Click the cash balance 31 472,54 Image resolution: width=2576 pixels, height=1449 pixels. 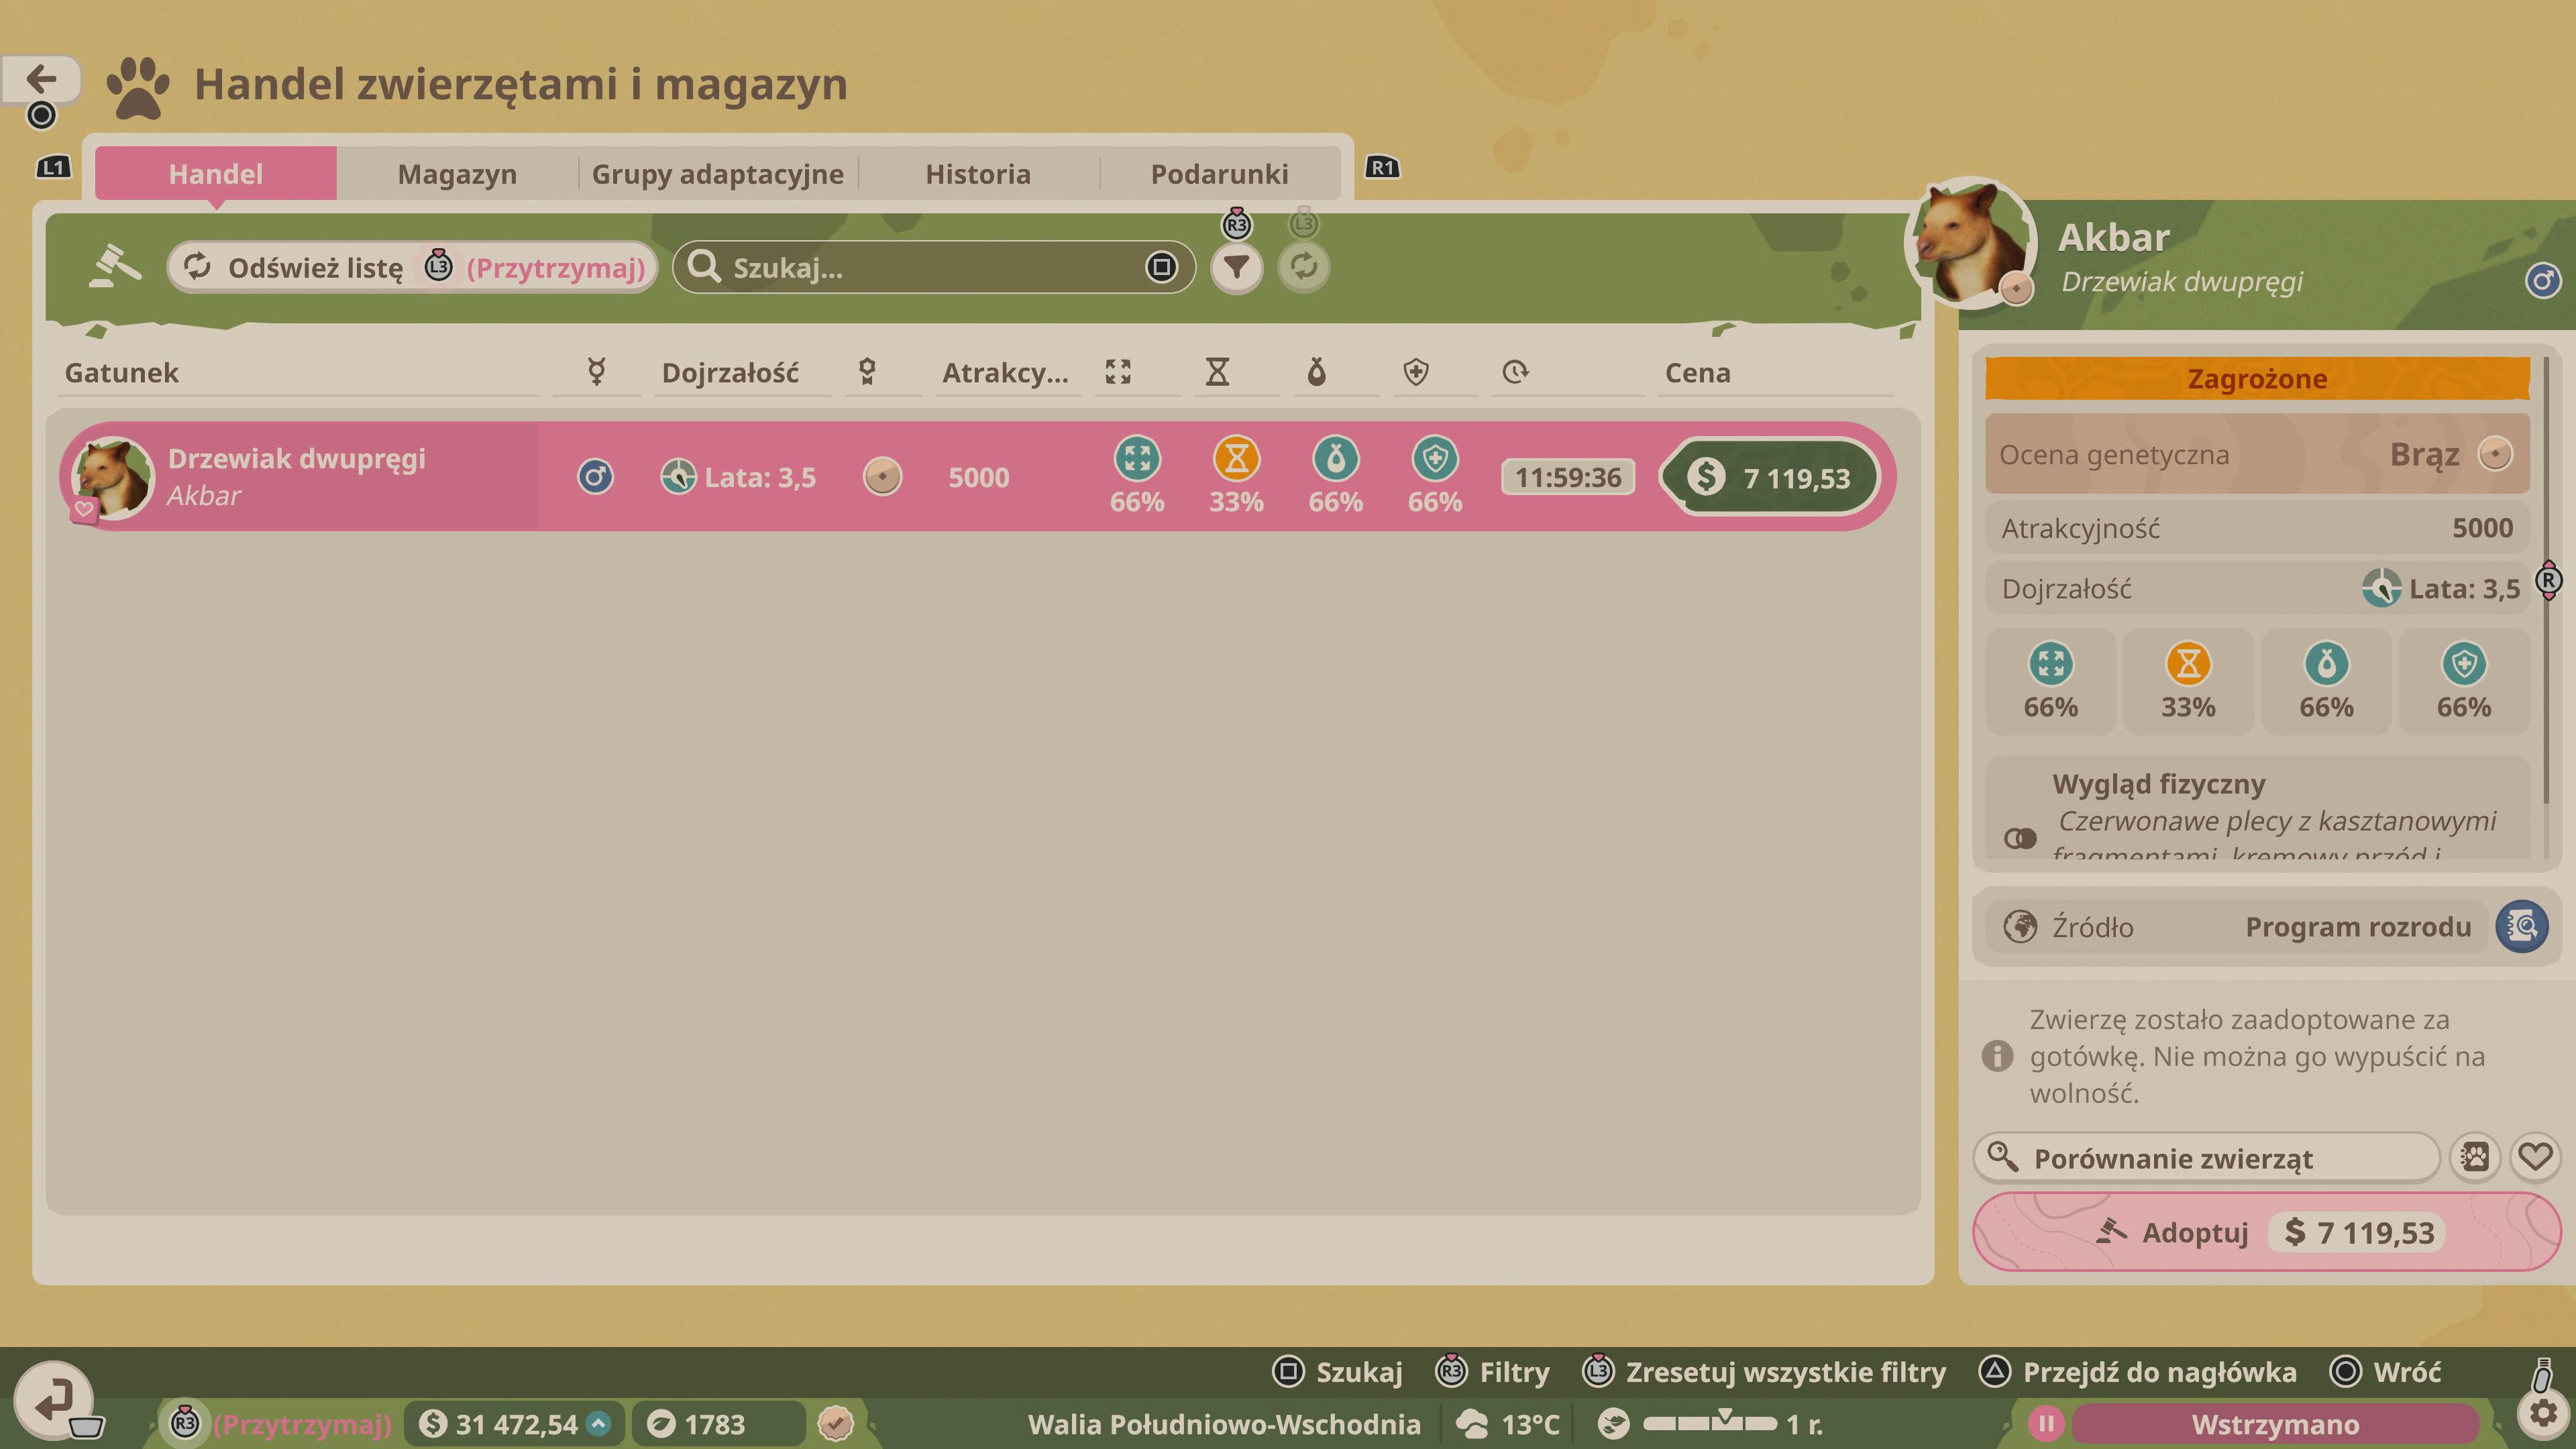[514, 1424]
